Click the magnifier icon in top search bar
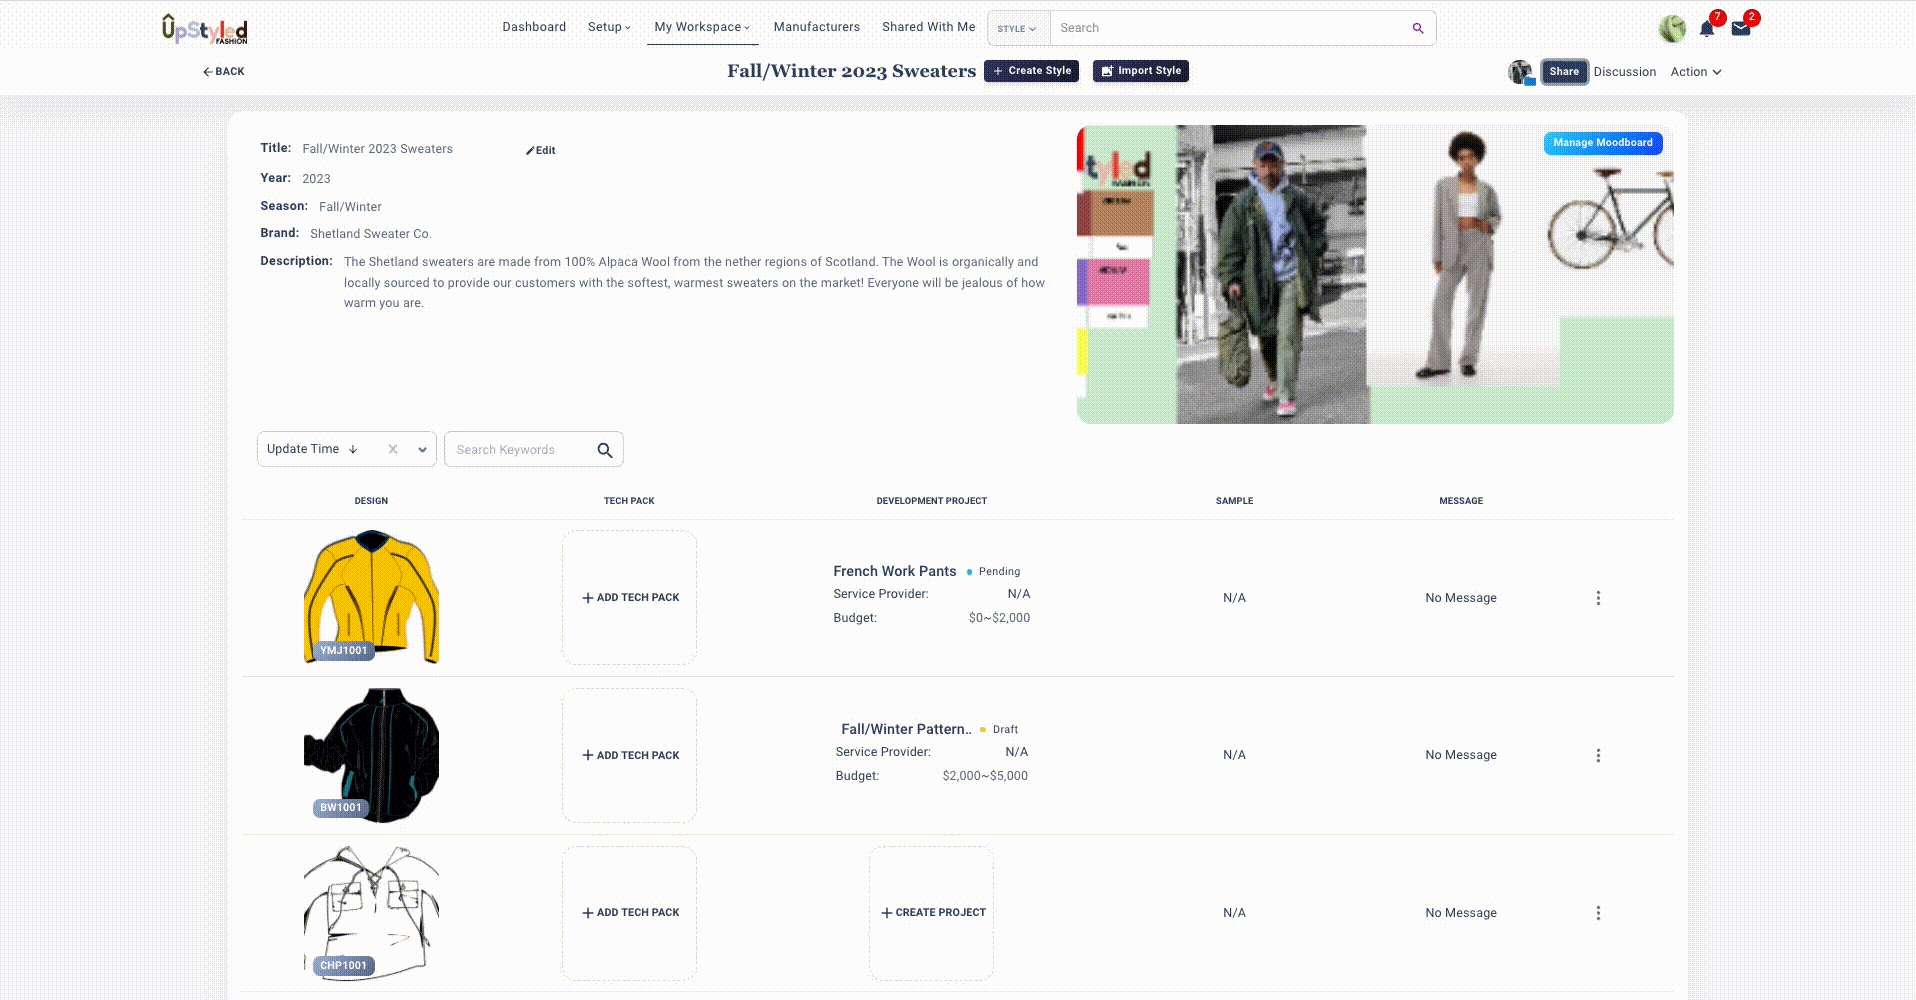This screenshot has width=1916, height=1000. point(1417,28)
